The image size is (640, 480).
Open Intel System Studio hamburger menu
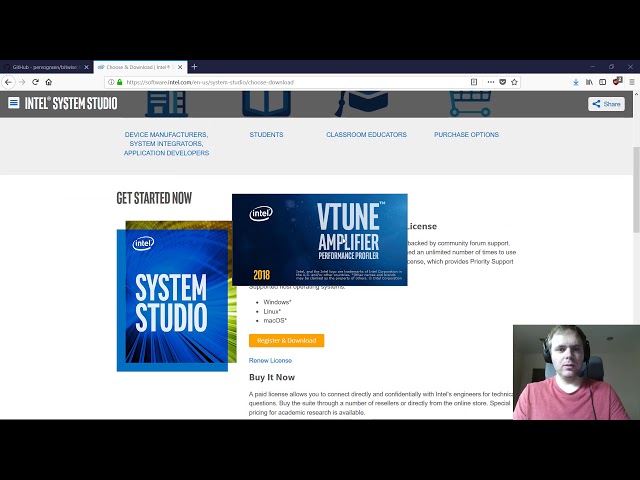13,102
